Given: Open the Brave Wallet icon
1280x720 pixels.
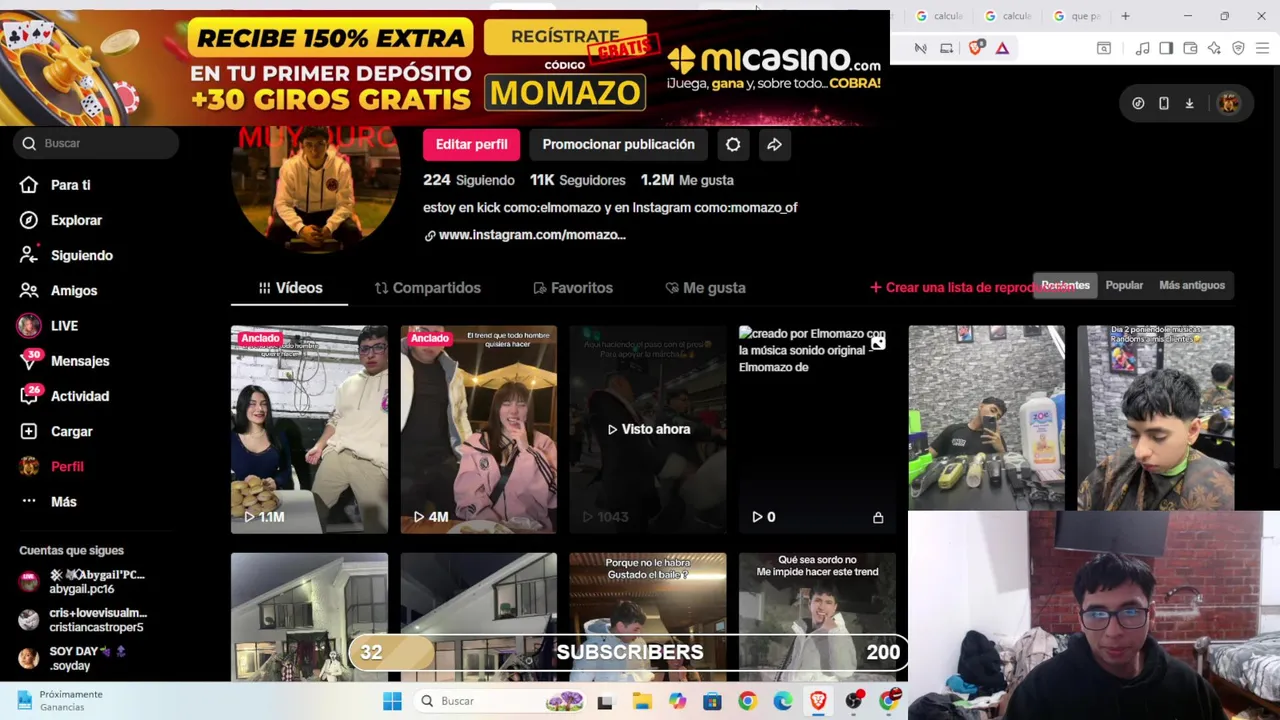Looking at the screenshot, I should [1190, 48].
